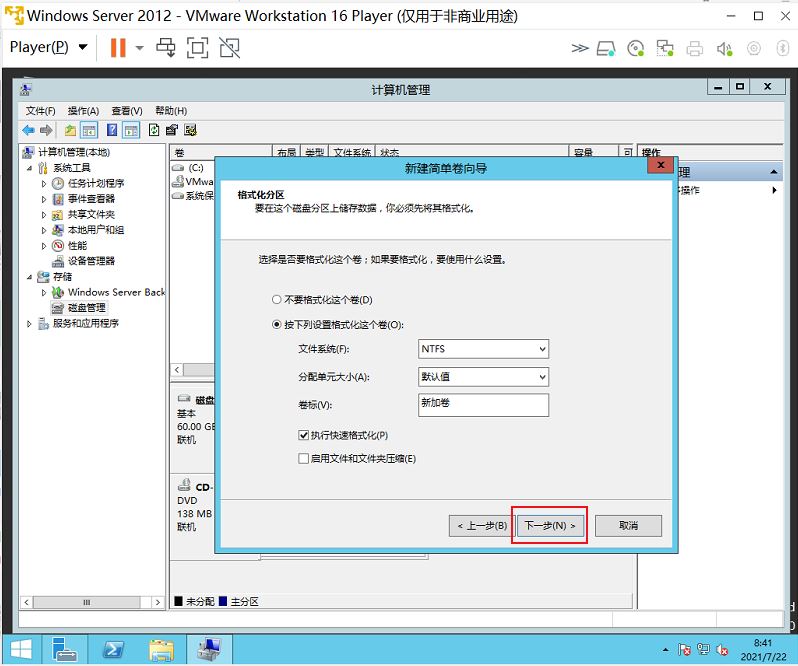Click the 卷标 text field with 新加卷

coord(483,405)
